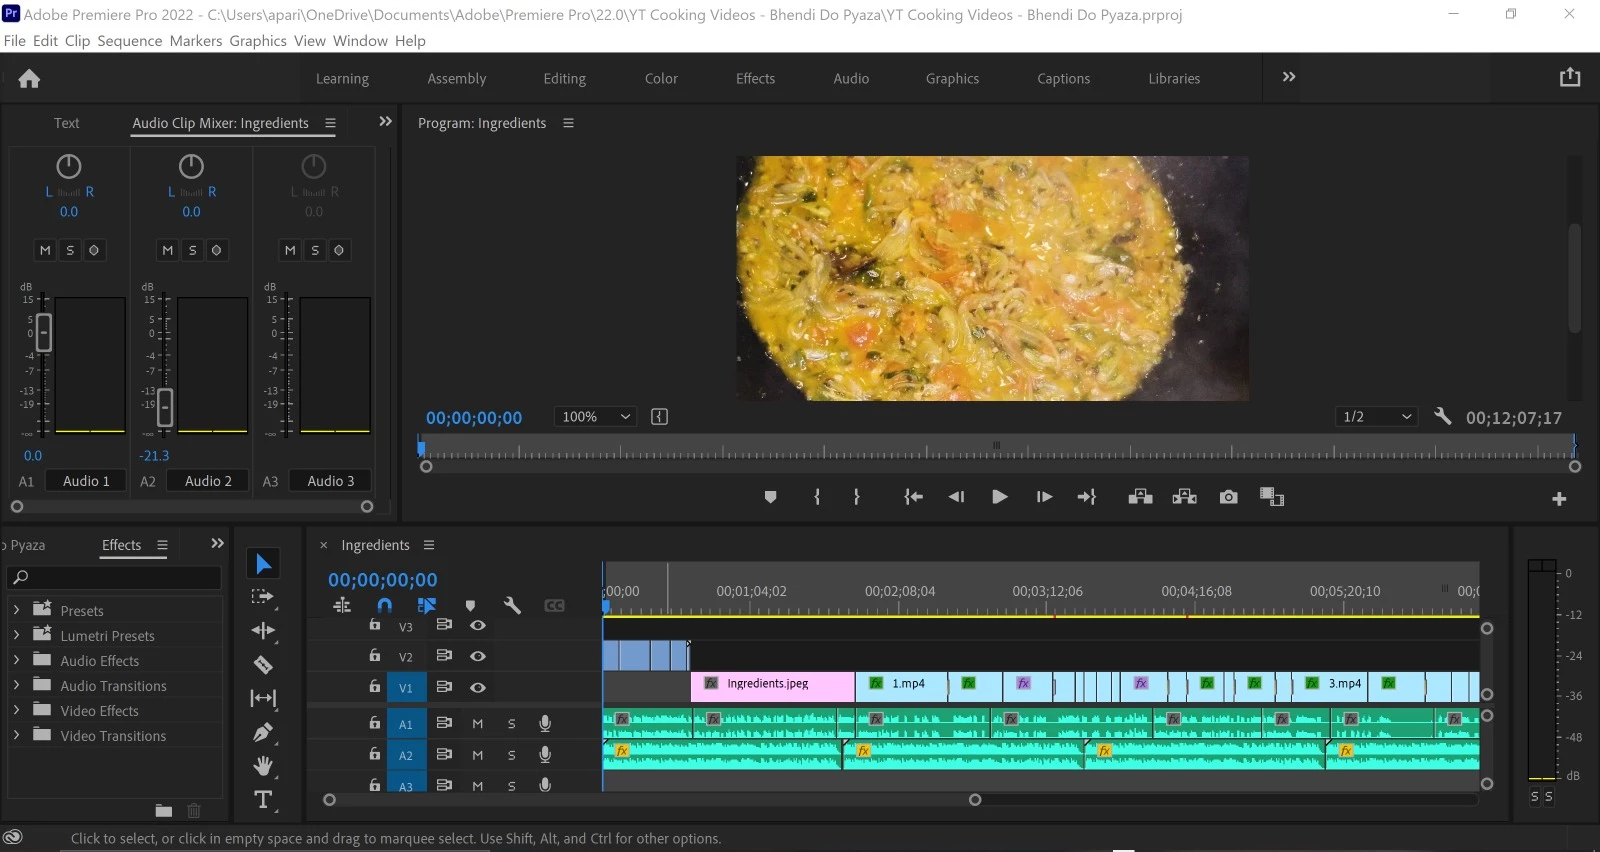Screen dimensions: 1600x852
Task: Toggle timeline snapping magnet icon
Action: (385, 605)
